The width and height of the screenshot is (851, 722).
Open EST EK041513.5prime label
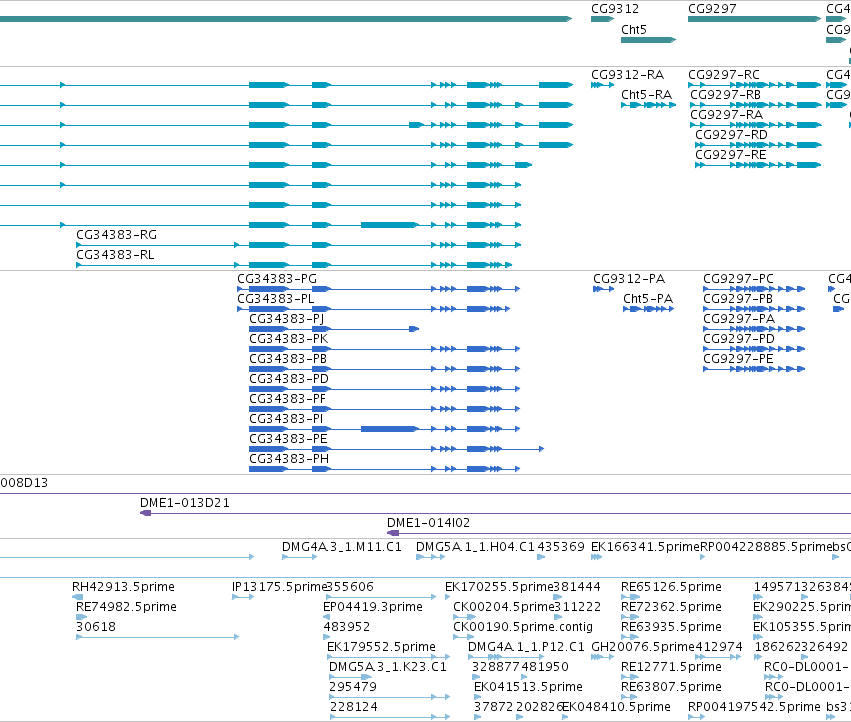click(x=529, y=687)
